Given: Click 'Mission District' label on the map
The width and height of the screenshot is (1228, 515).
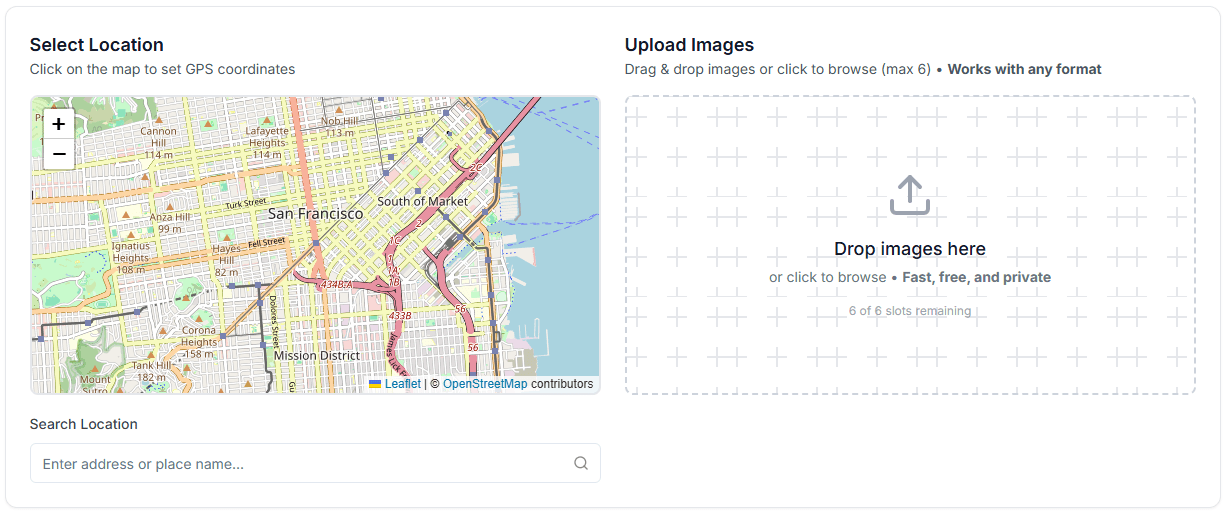Looking at the screenshot, I should (317, 355).
